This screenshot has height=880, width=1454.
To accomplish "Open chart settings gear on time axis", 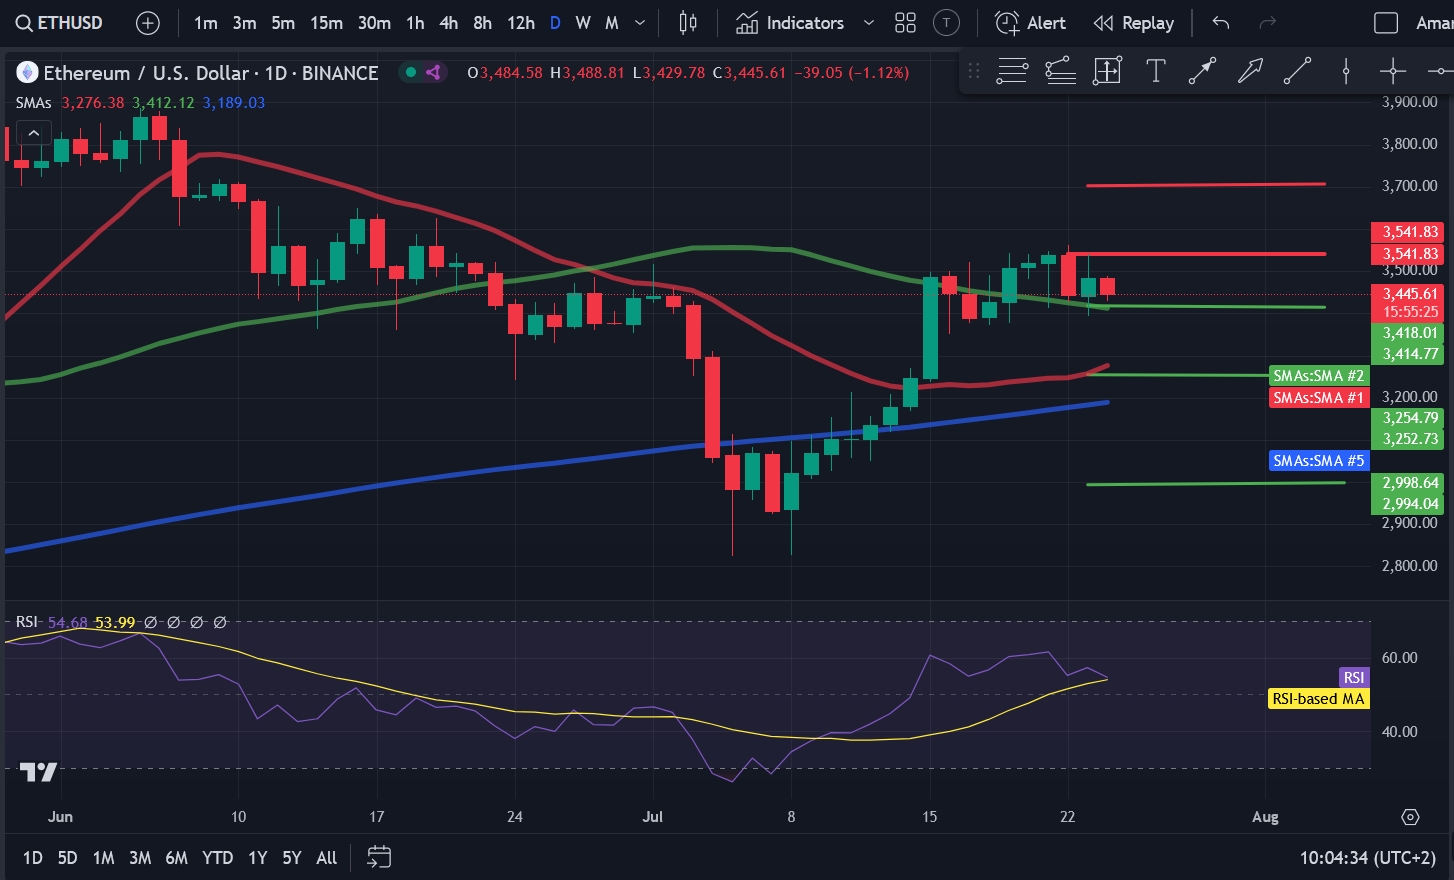I will 1410,817.
